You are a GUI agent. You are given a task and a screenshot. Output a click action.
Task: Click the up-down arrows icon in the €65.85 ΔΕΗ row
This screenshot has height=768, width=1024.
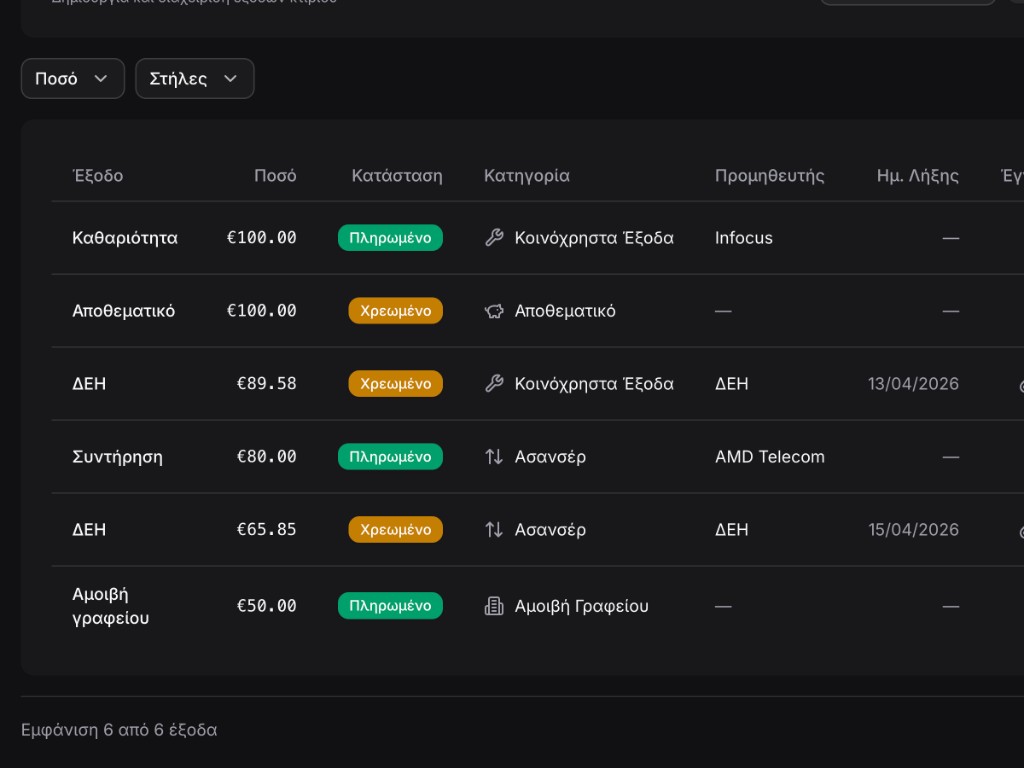[494, 530]
